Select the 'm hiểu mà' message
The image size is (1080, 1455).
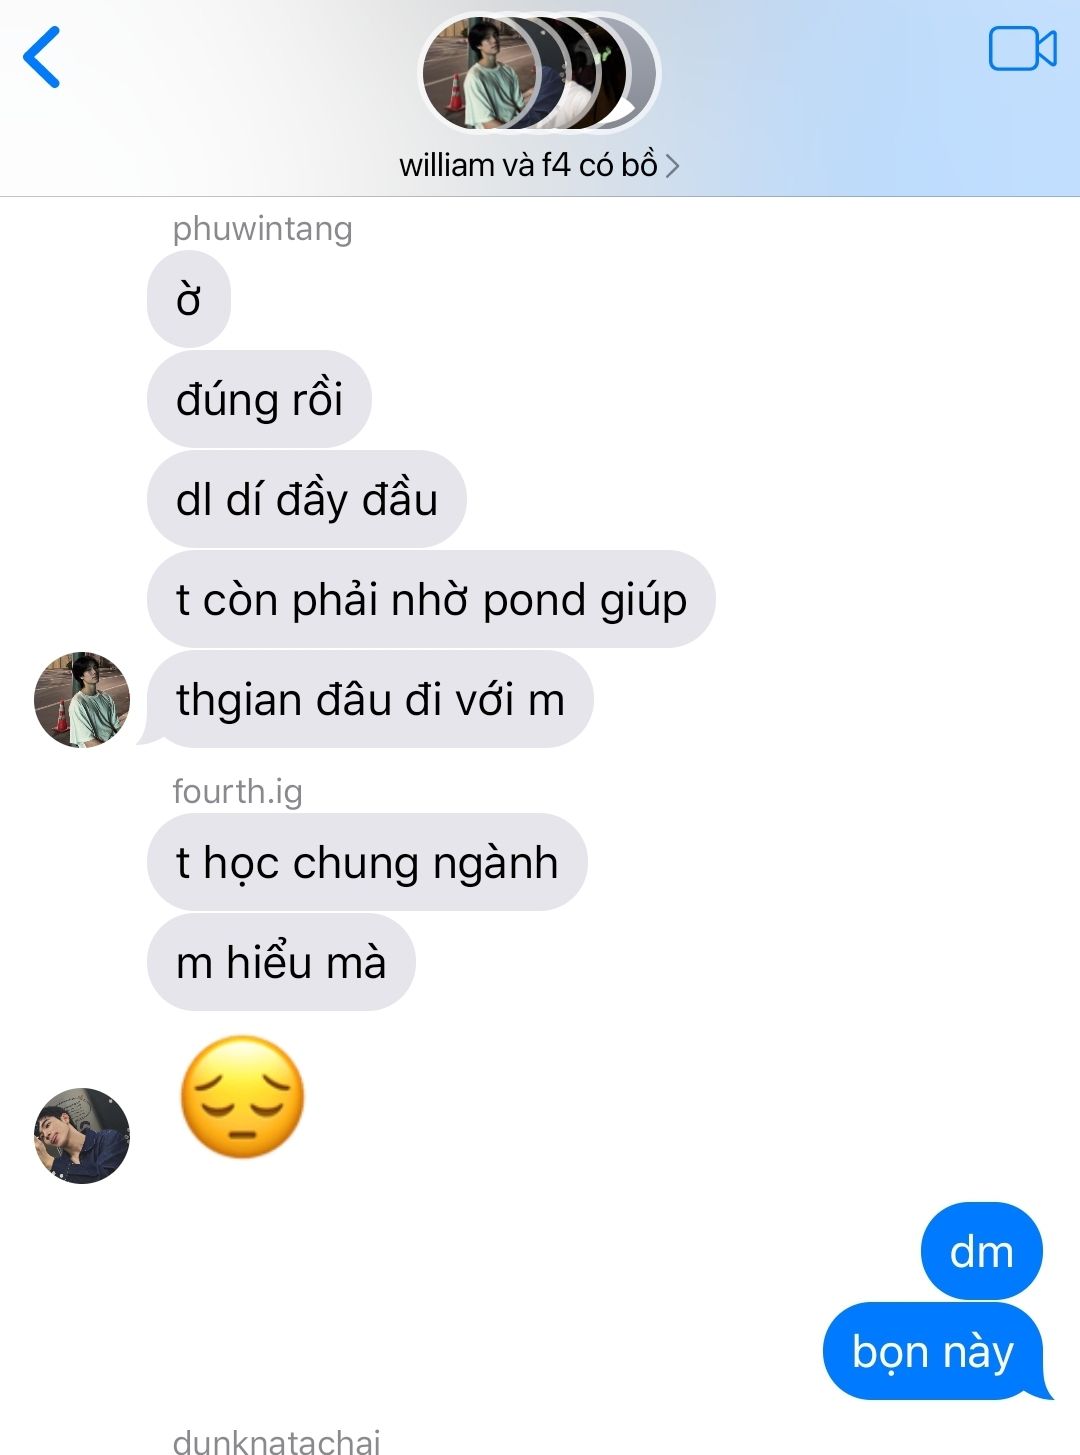[281, 962]
